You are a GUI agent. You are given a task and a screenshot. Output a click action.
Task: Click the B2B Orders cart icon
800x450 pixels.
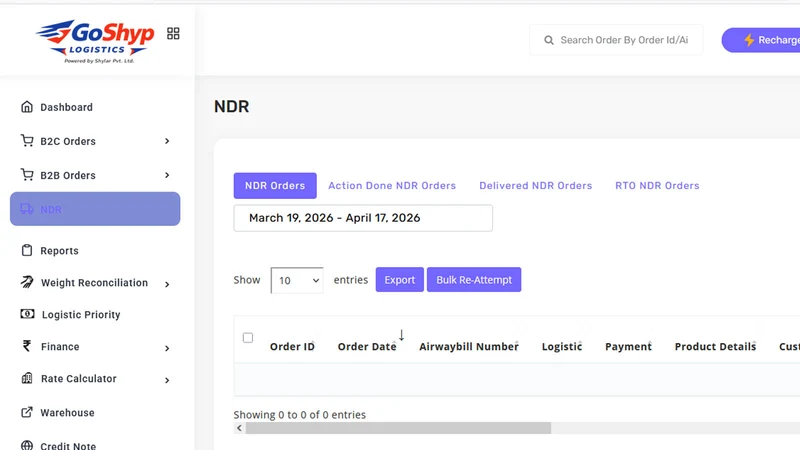click(x=27, y=174)
